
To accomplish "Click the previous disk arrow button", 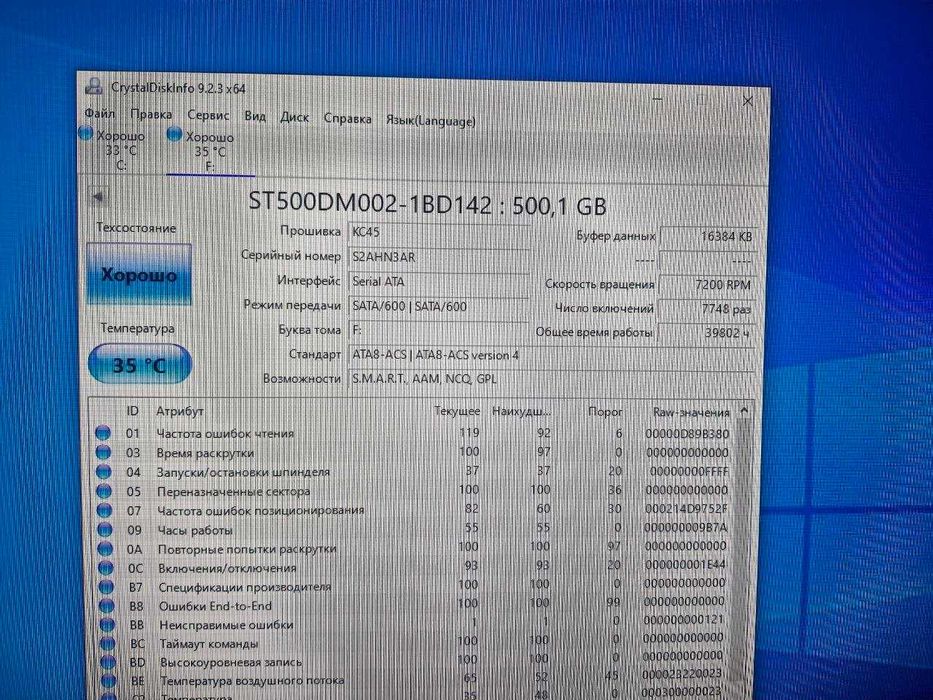I will click(x=98, y=196).
